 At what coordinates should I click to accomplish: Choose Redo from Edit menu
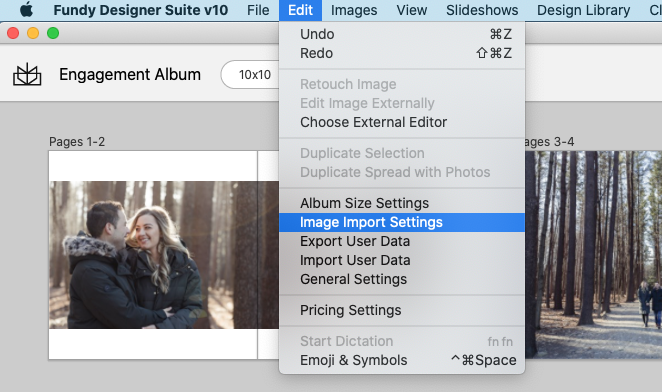tap(402, 53)
